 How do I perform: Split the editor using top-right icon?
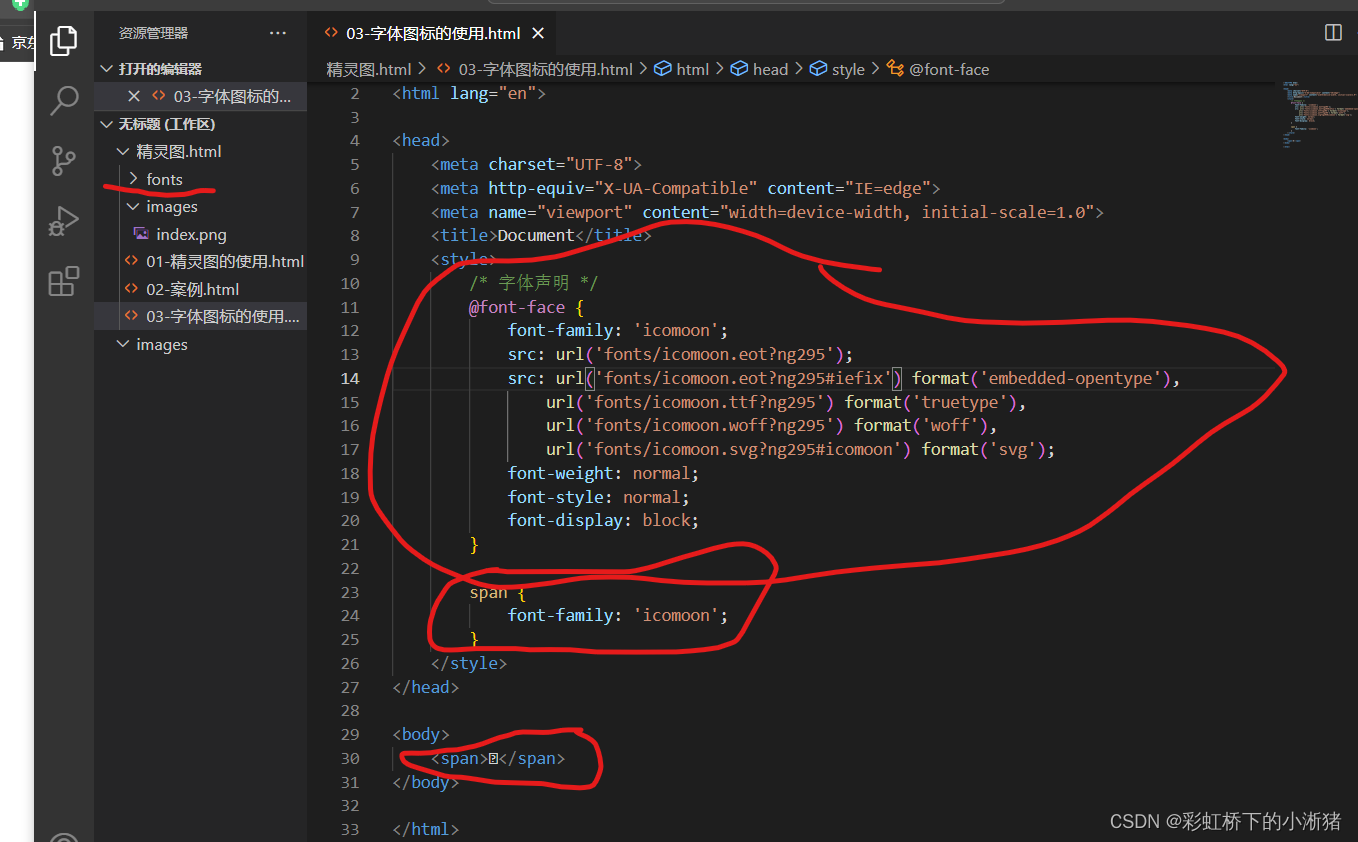pyautogui.click(x=1333, y=32)
